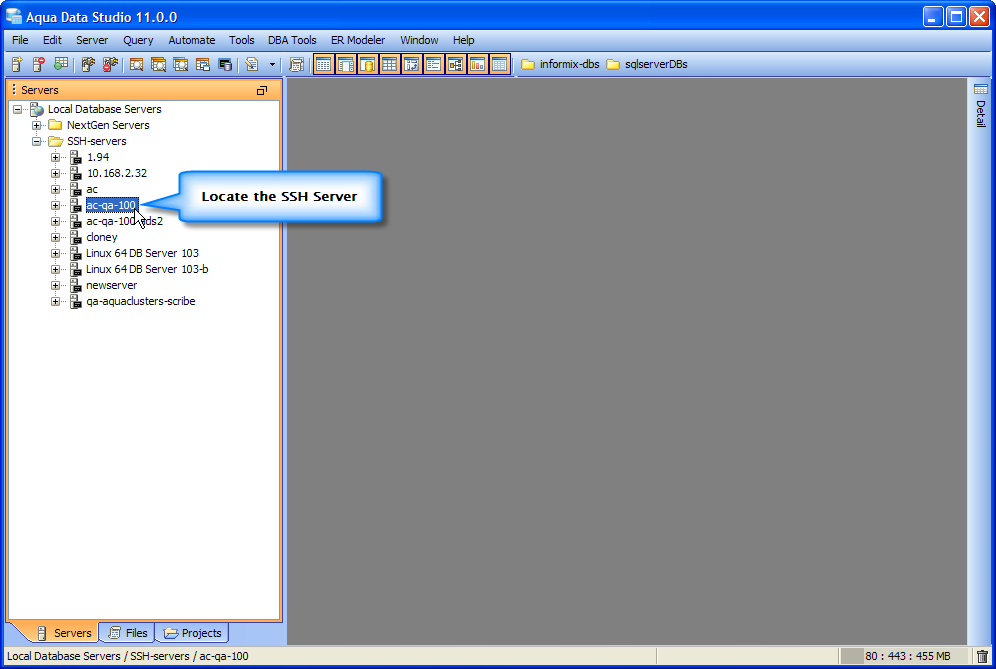
Task: Open the Server menu
Action: [92, 40]
